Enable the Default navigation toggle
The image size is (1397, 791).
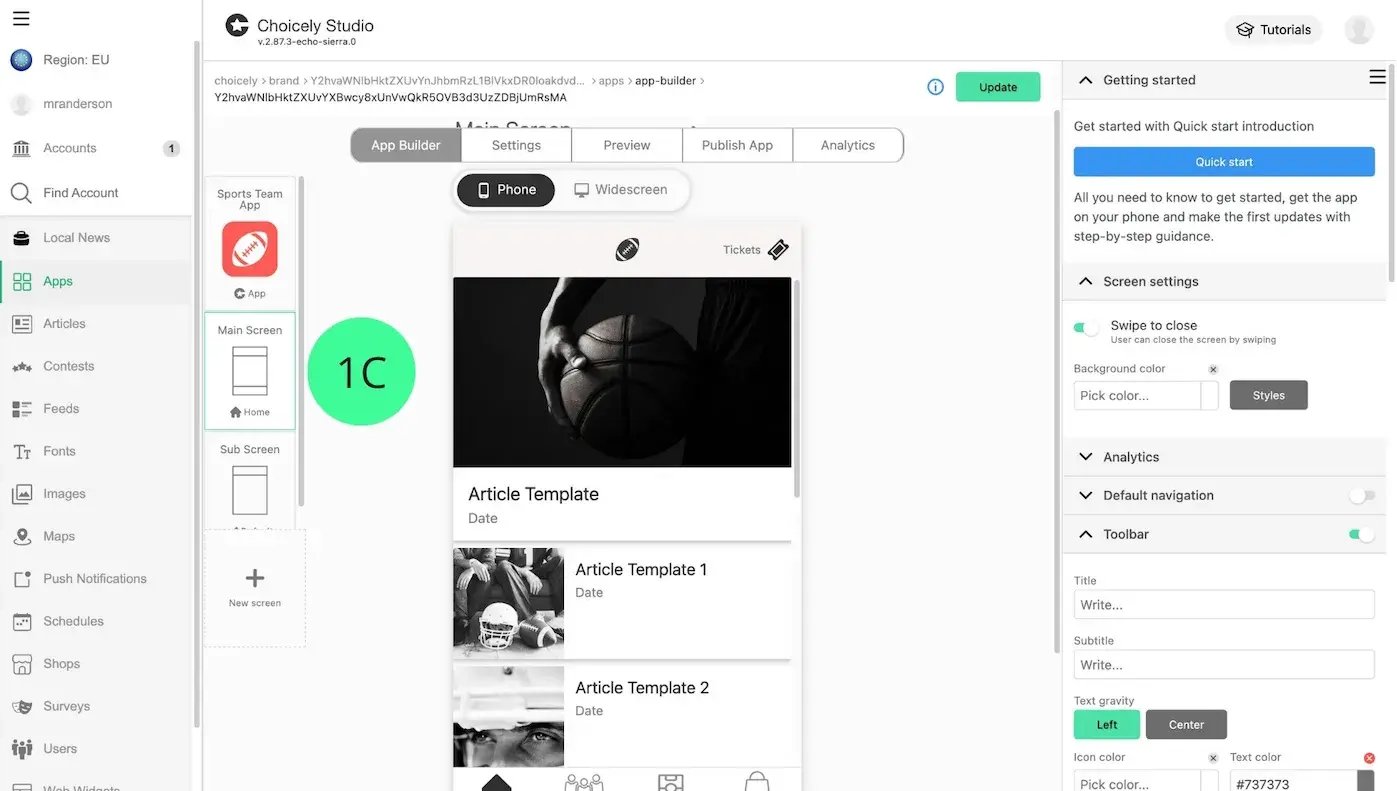pyautogui.click(x=1361, y=495)
